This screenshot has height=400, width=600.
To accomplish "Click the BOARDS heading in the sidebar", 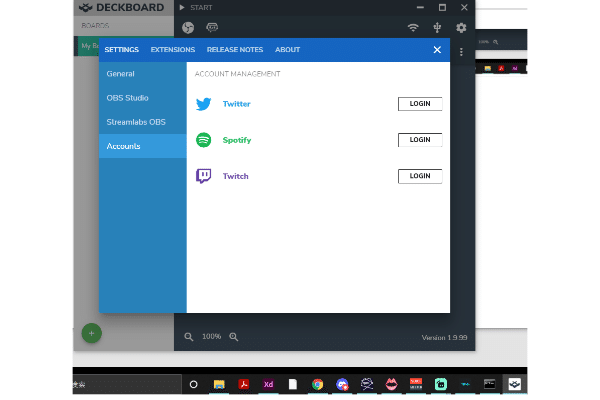I will click(x=95, y=26).
